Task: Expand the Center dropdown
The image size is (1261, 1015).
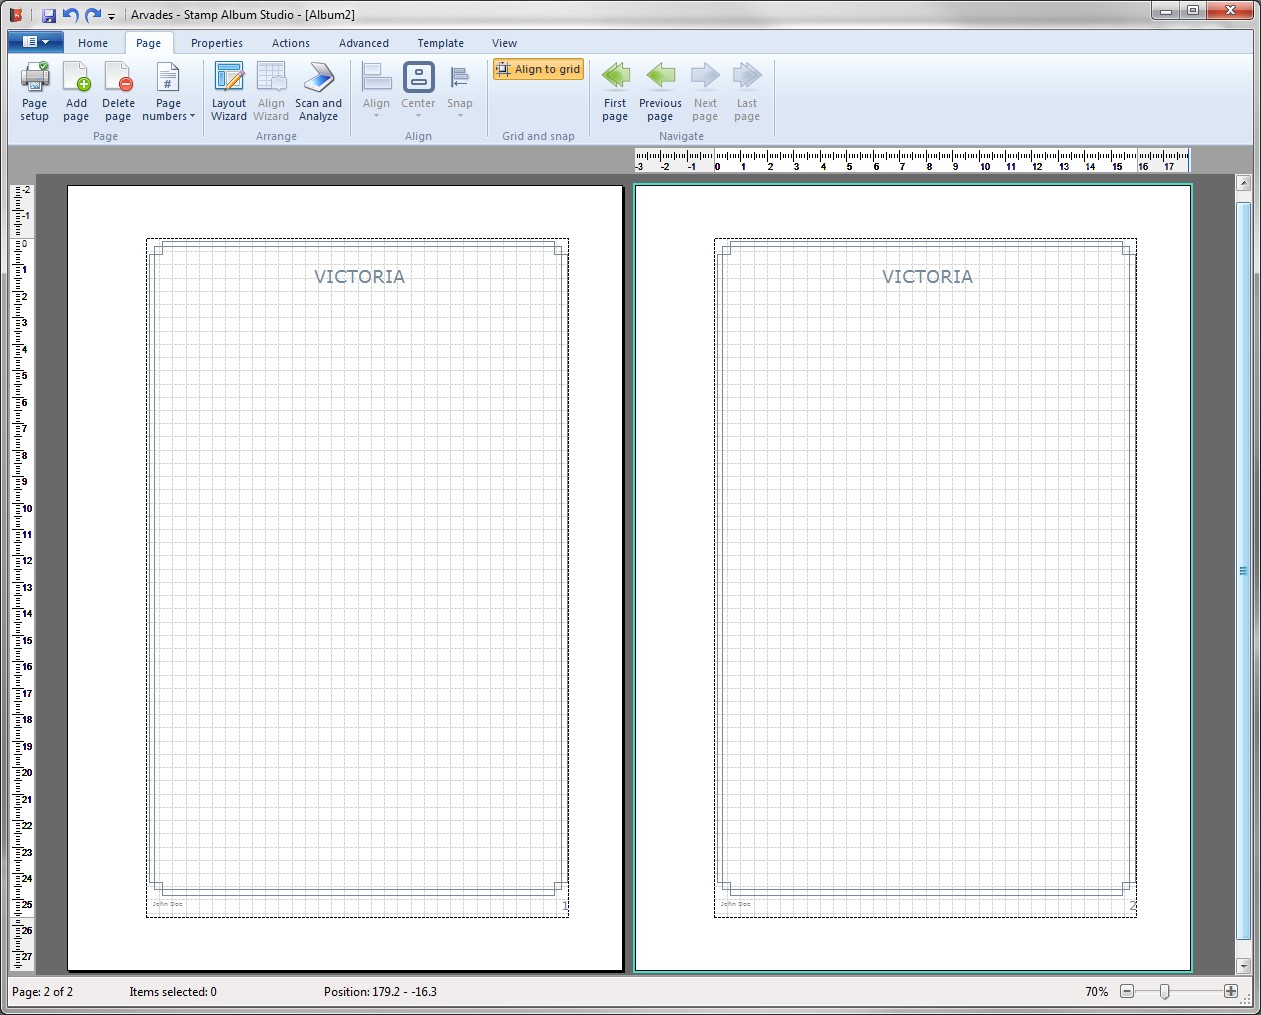Action: (x=418, y=92)
